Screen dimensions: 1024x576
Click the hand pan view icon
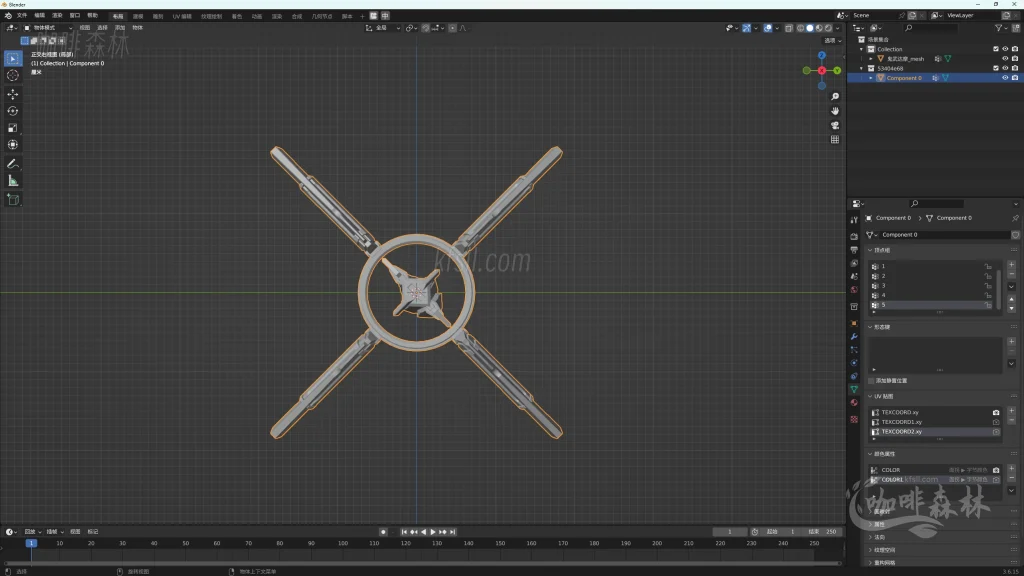[835, 110]
